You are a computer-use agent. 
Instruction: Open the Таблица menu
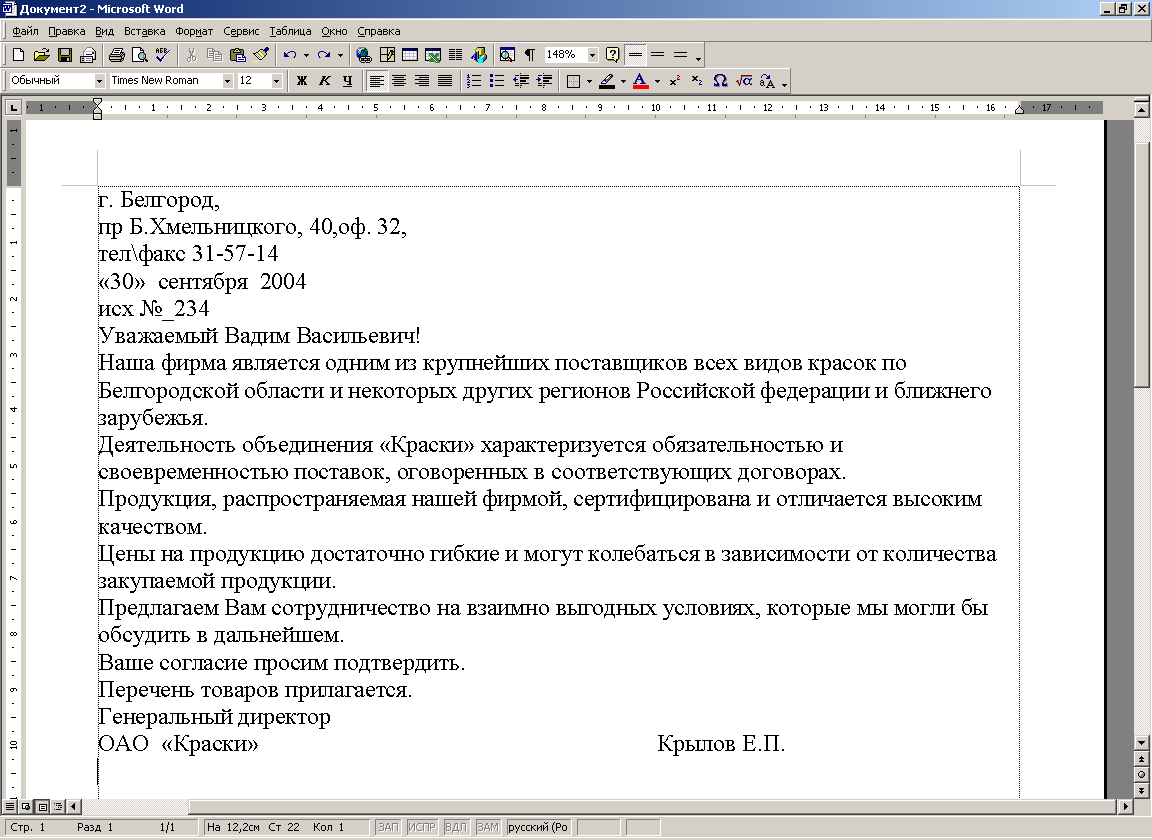pos(290,31)
